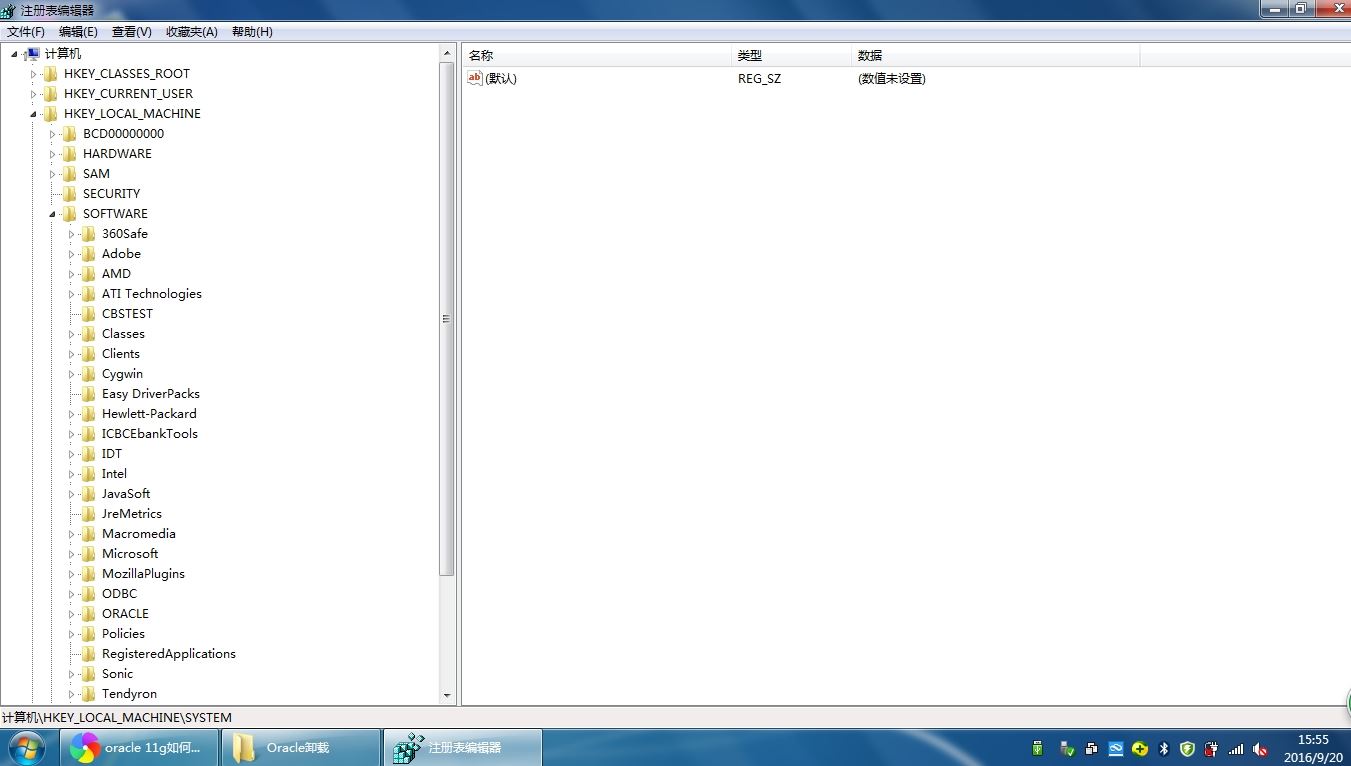Click the overlapping windows tray icon
The image size is (1351, 766).
pyautogui.click(x=1091, y=748)
